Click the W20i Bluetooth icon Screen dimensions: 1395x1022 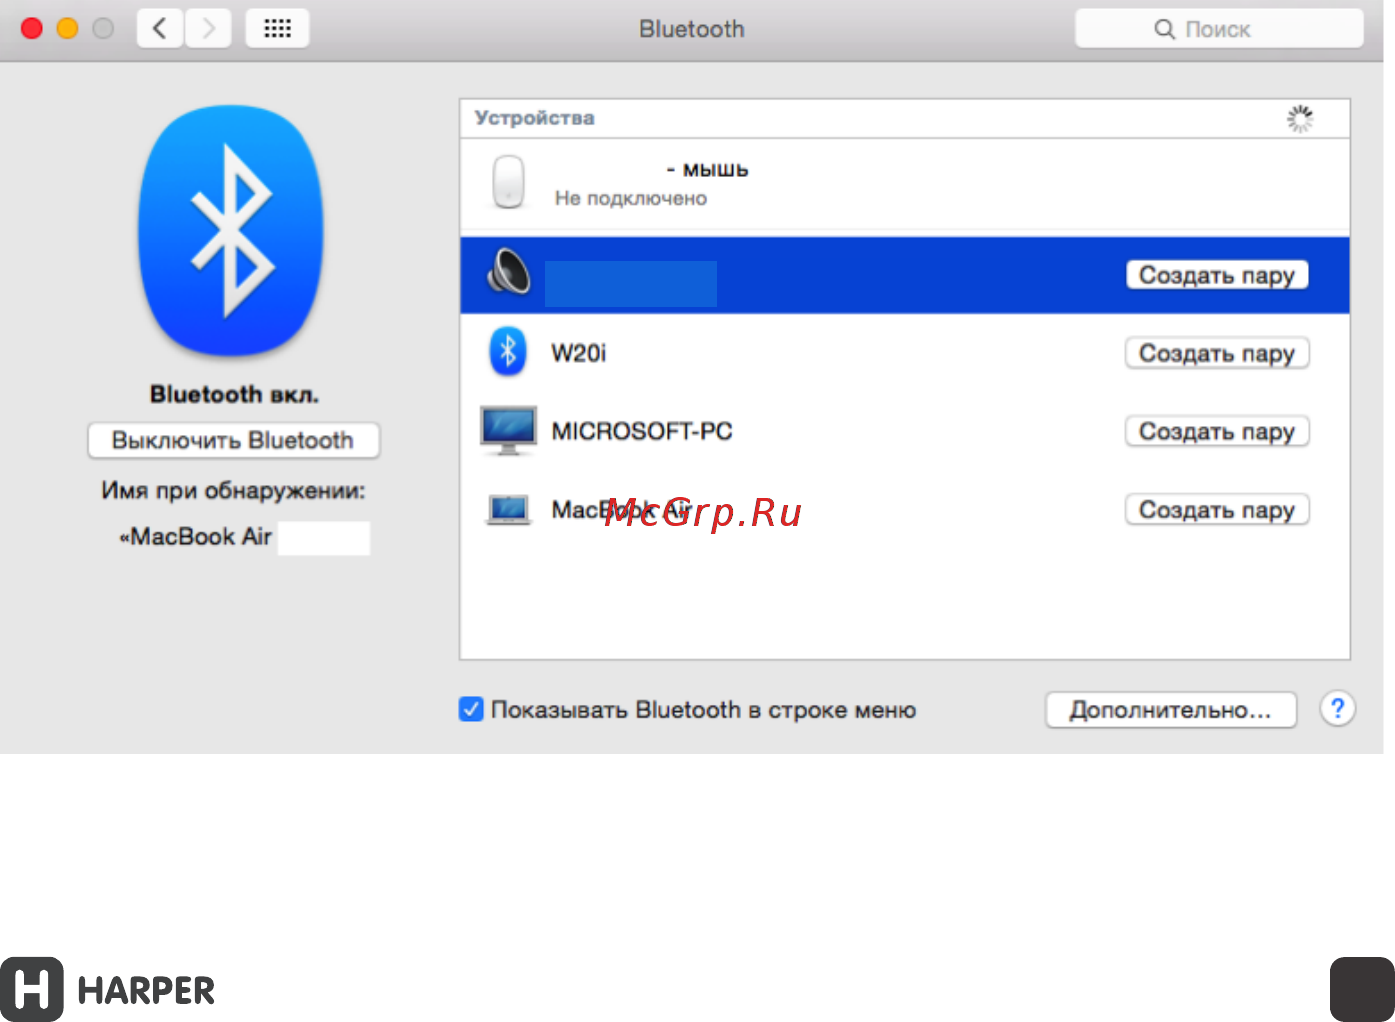coord(508,352)
